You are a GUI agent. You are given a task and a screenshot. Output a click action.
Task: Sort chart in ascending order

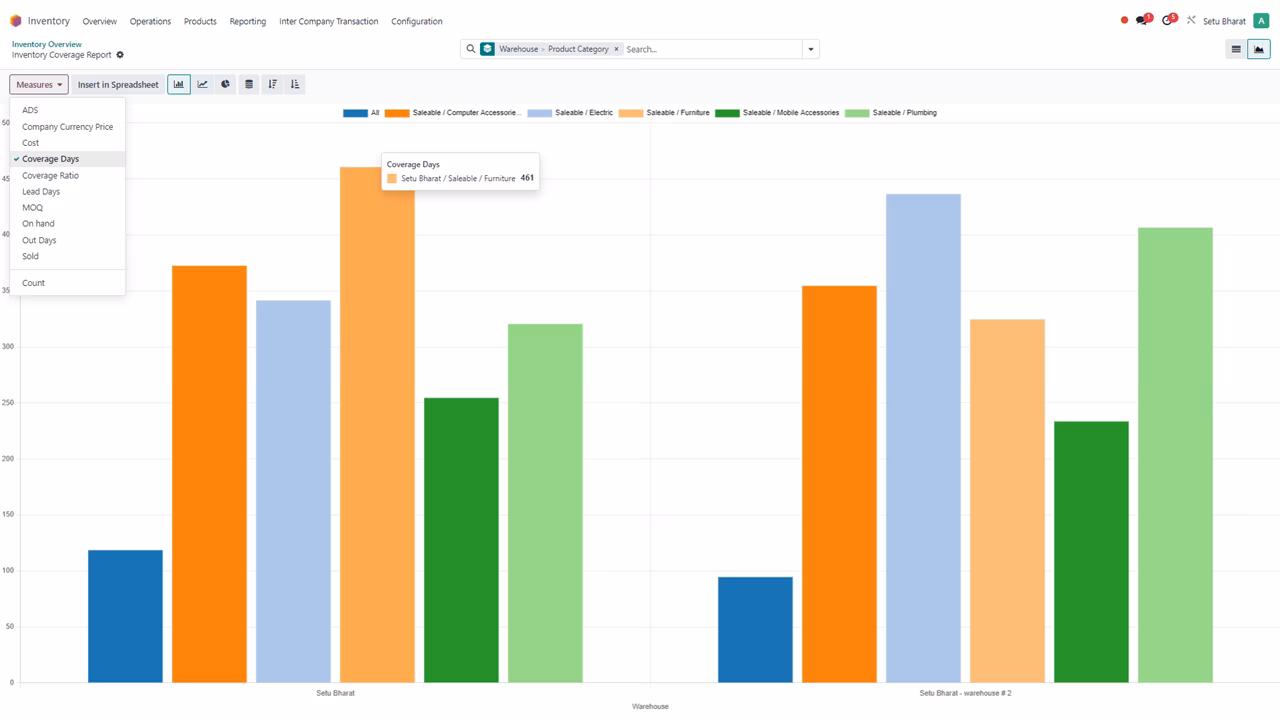coord(295,85)
